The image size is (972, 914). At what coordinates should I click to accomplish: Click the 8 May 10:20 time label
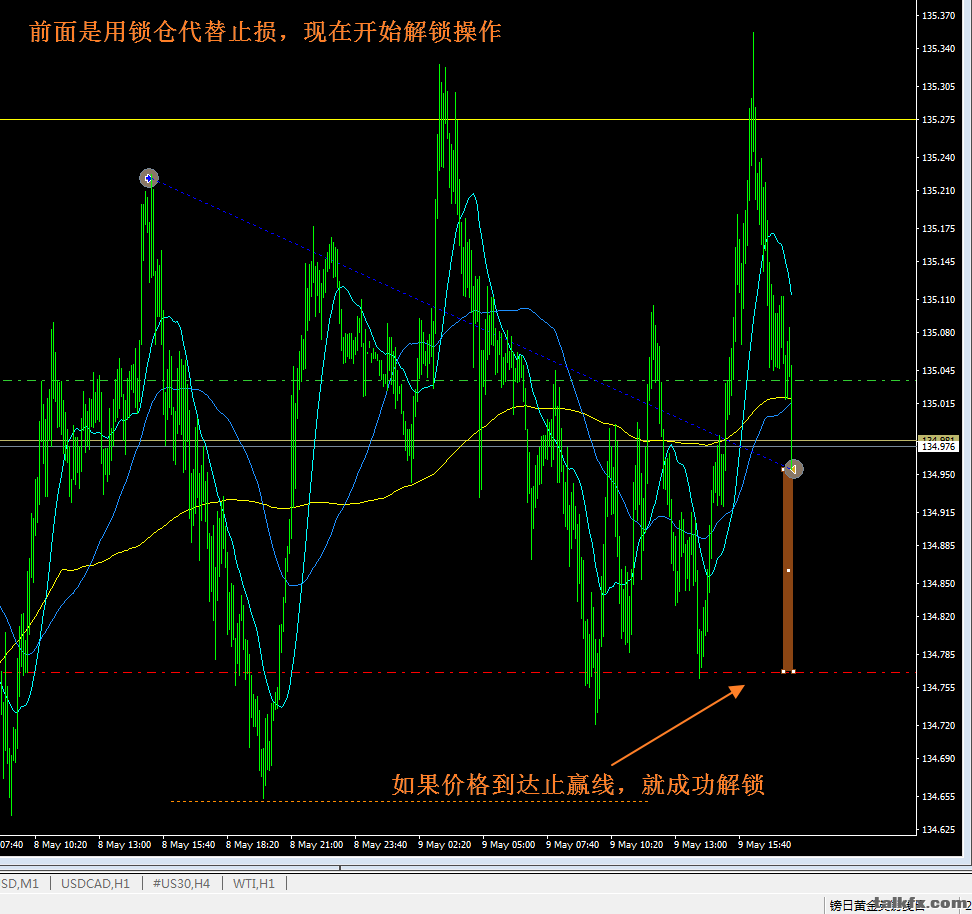pos(60,845)
